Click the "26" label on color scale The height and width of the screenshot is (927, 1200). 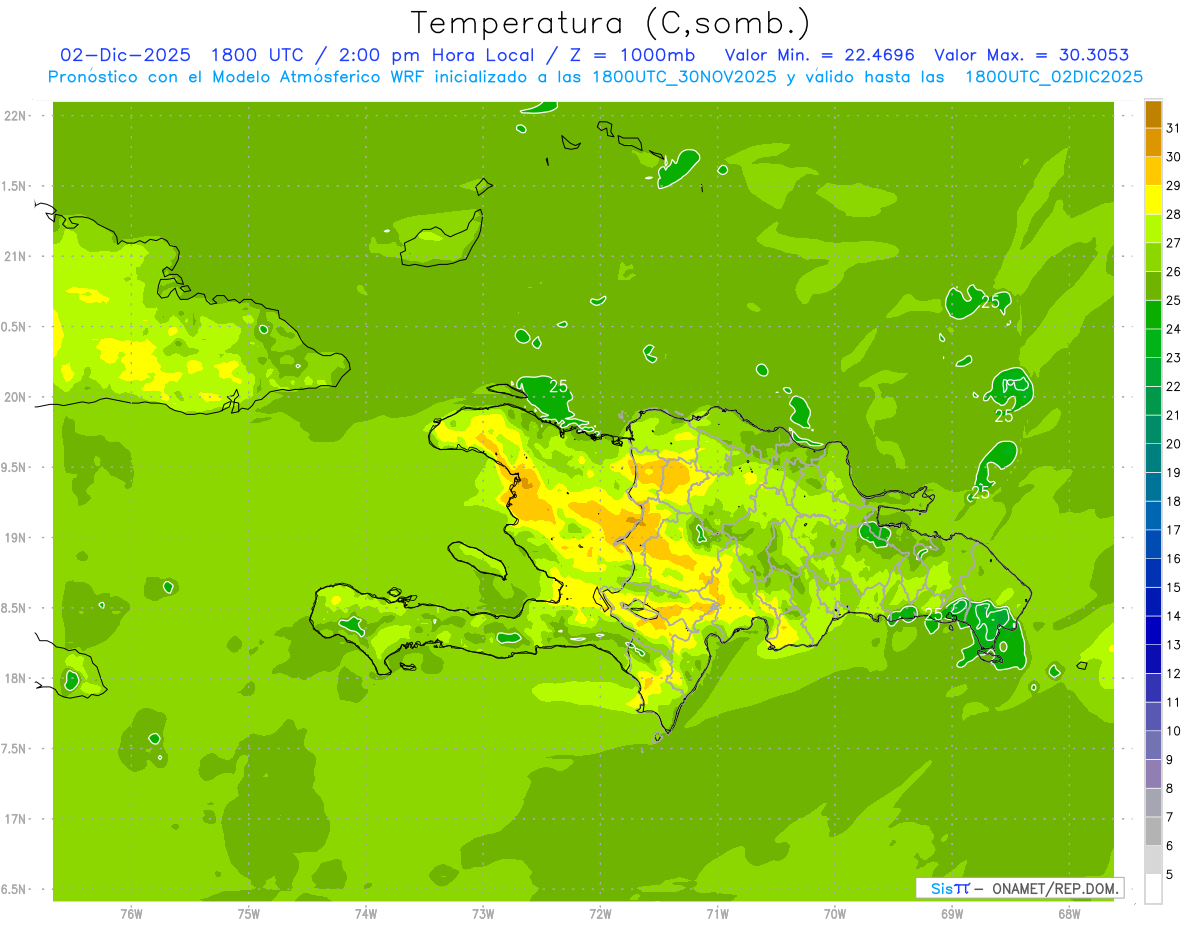coord(1173,271)
